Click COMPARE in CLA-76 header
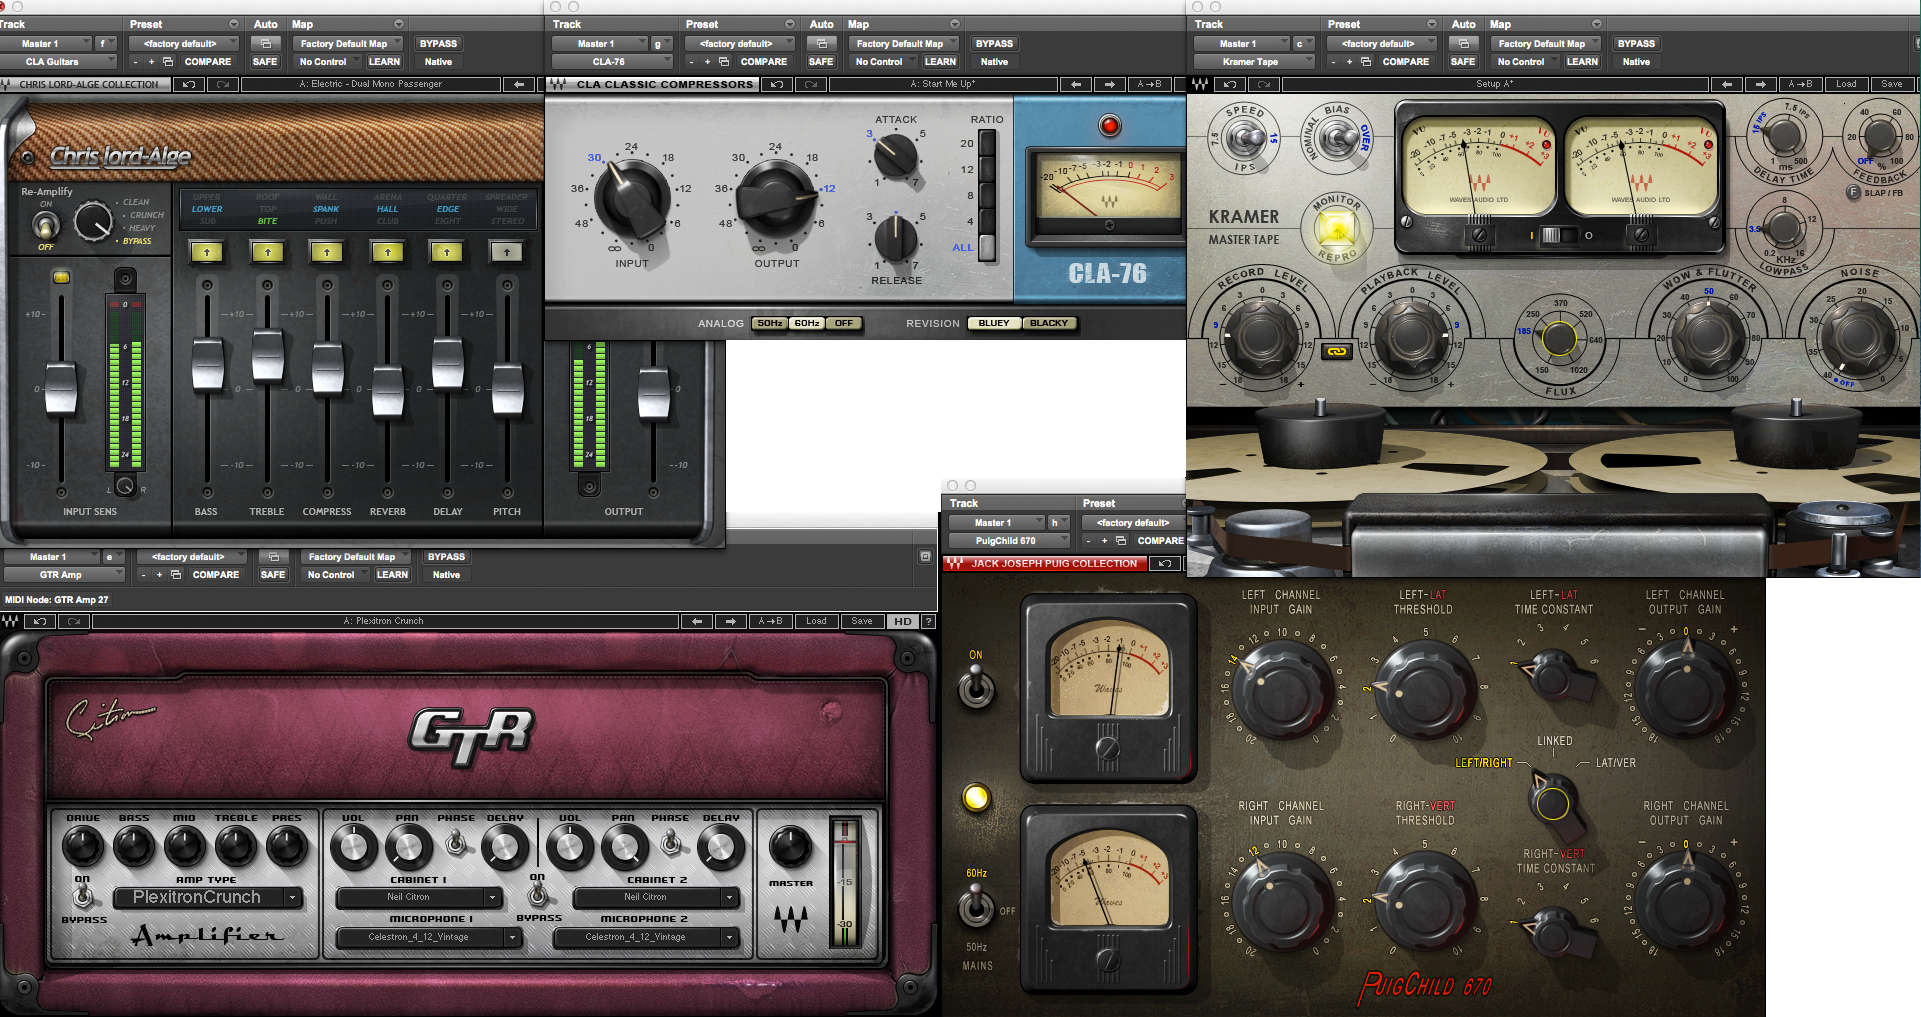The height and width of the screenshot is (1017, 1921). pyautogui.click(x=763, y=62)
